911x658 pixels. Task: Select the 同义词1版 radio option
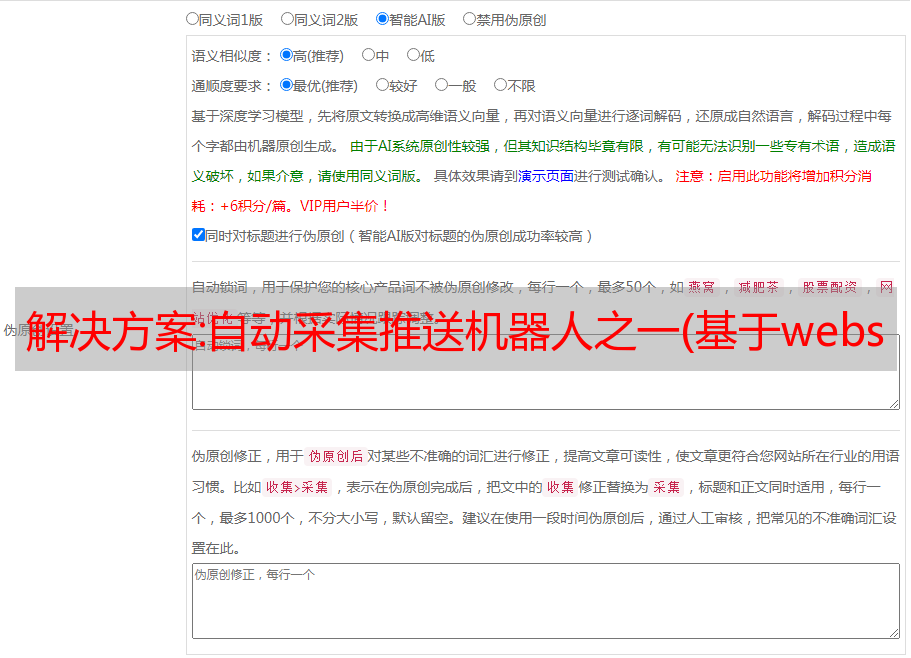(x=192, y=19)
